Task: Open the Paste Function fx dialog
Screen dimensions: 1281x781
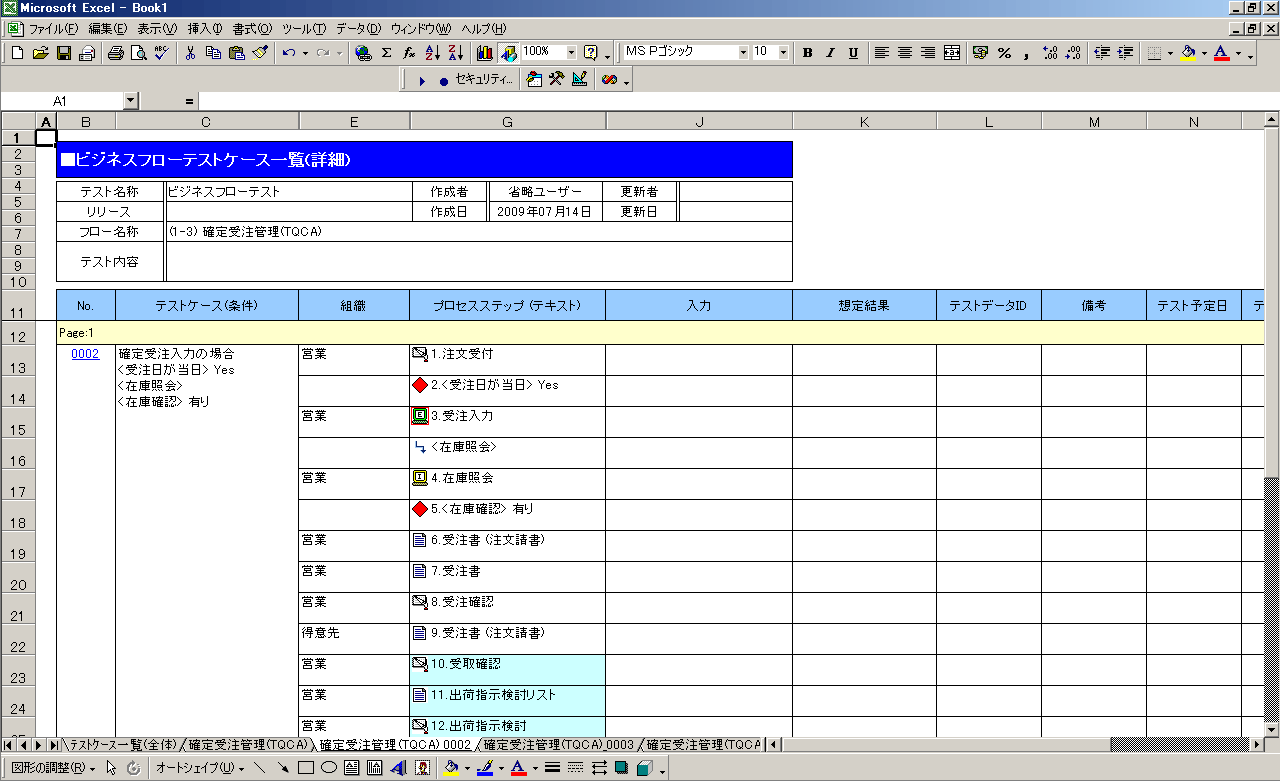Action: [x=409, y=52]
